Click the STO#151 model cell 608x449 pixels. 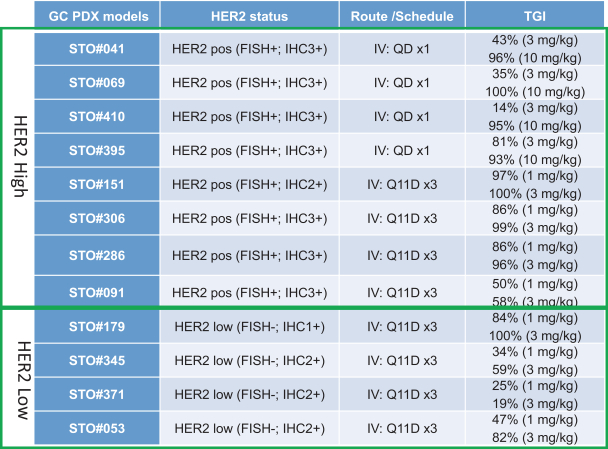pyautogui.click(x=96, y=186)
